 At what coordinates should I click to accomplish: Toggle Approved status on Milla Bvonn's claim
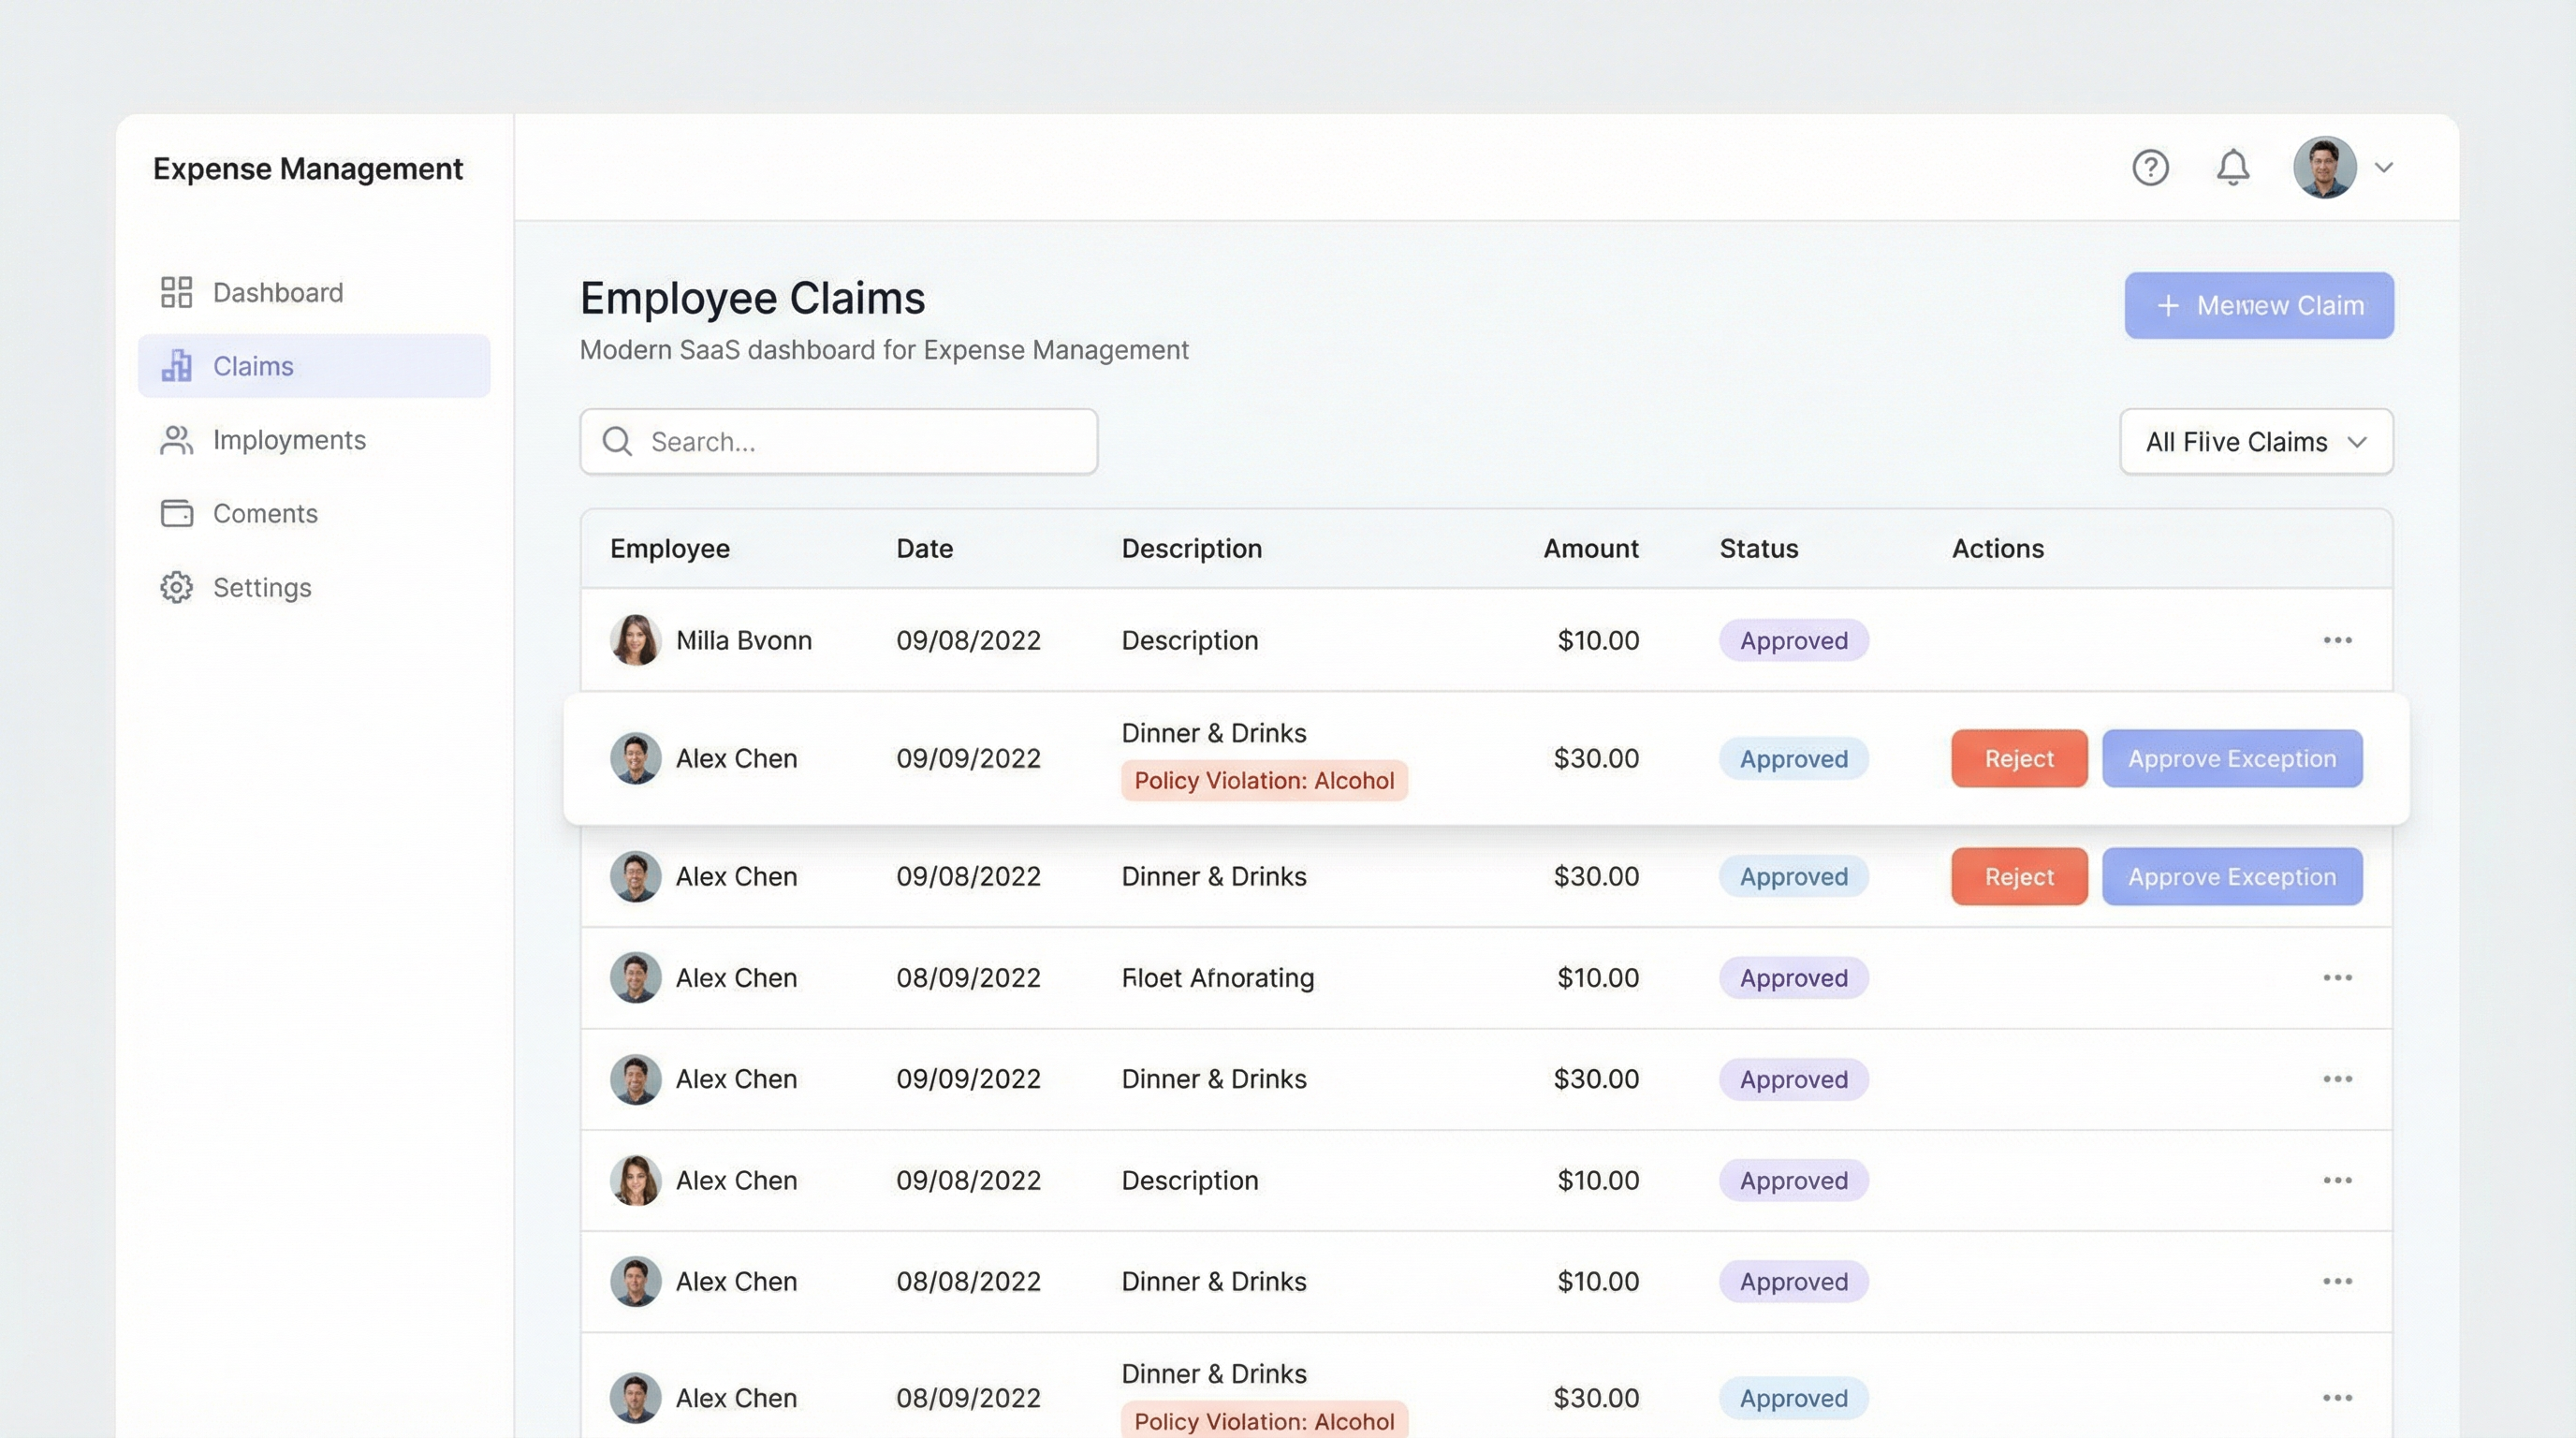[1793, 640]
